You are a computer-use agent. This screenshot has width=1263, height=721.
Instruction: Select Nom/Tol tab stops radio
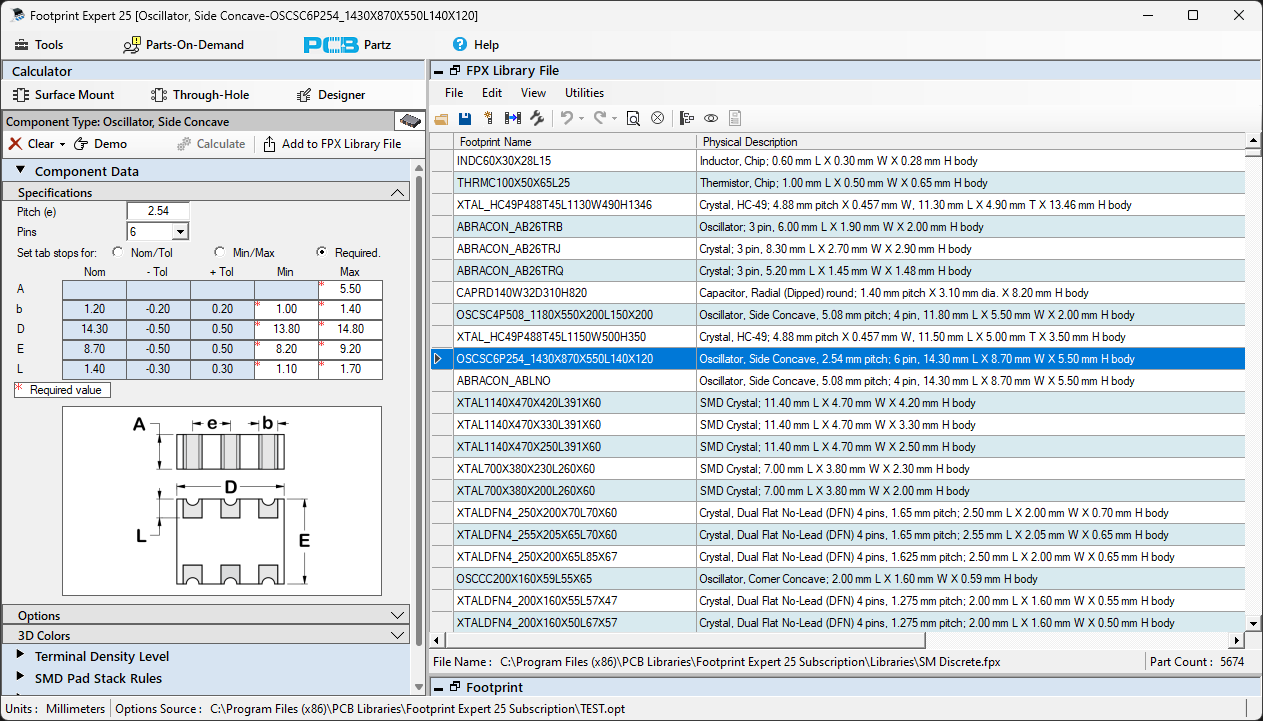pyautogui.click(x=119, y=252)
